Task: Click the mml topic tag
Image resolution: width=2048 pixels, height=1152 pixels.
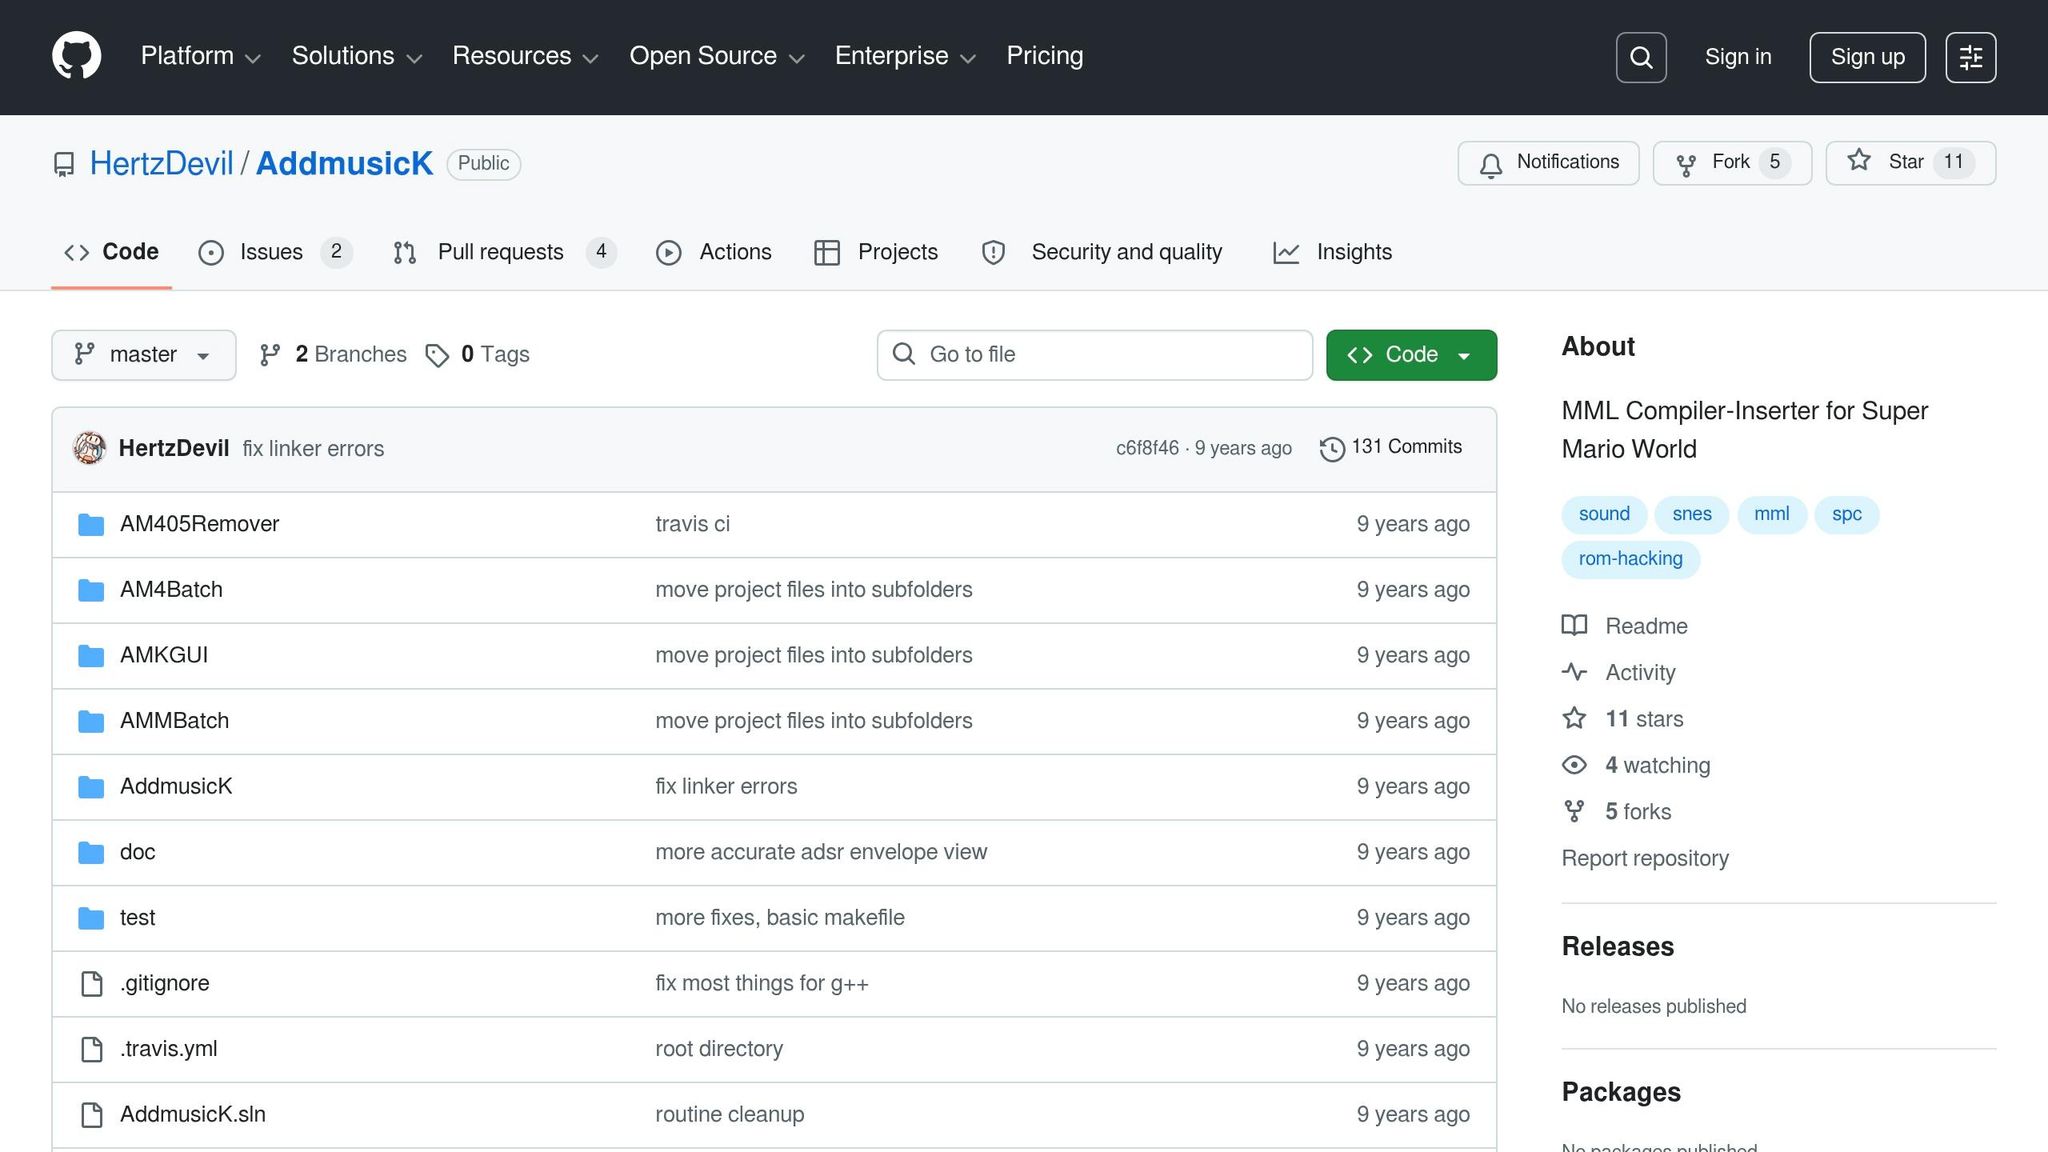Action: coord(1772,515)
